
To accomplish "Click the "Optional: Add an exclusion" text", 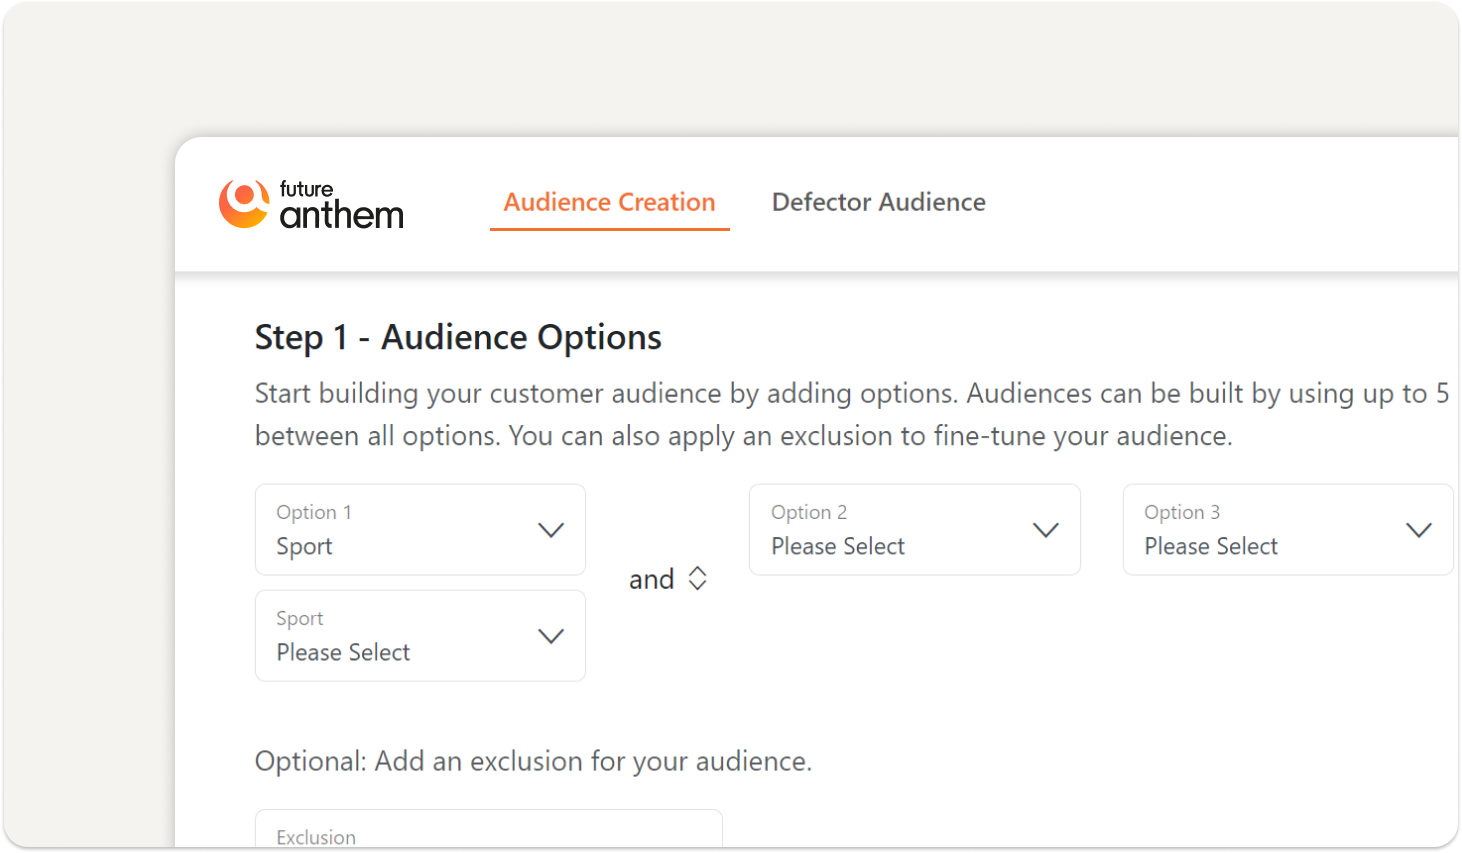I will coord(533,761).
